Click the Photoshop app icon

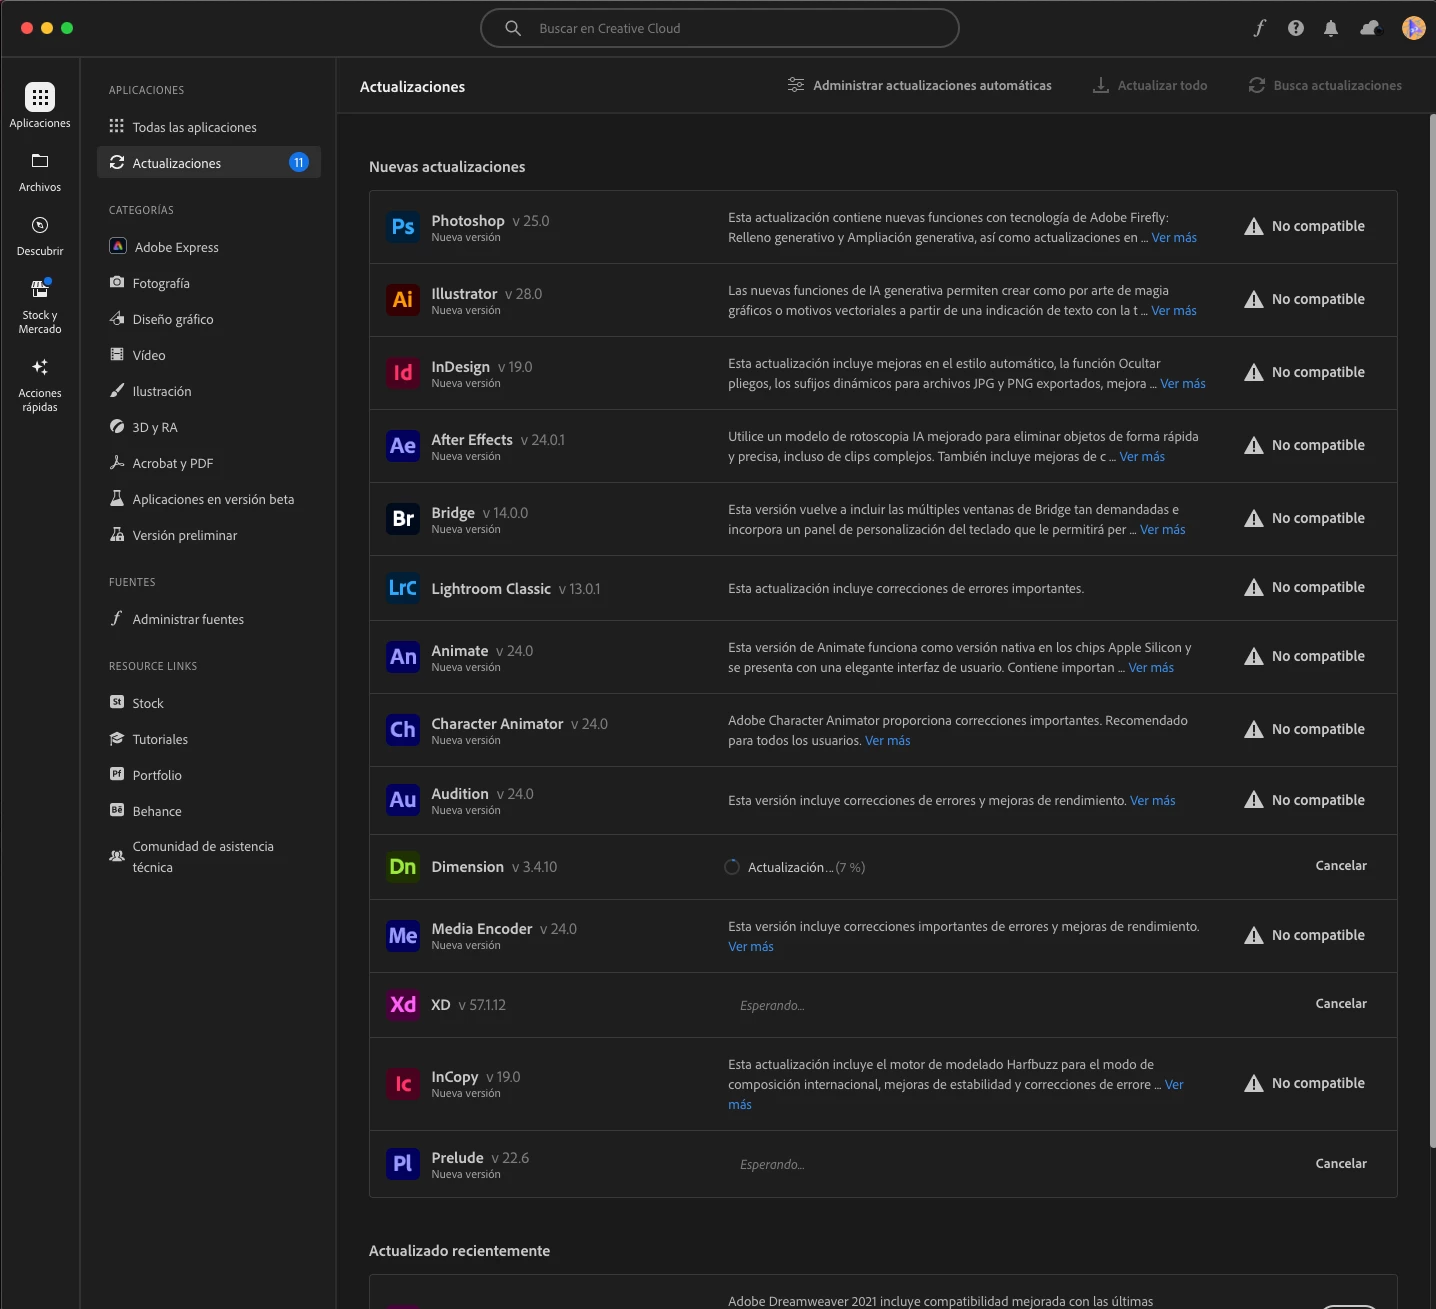coord(403,227)
